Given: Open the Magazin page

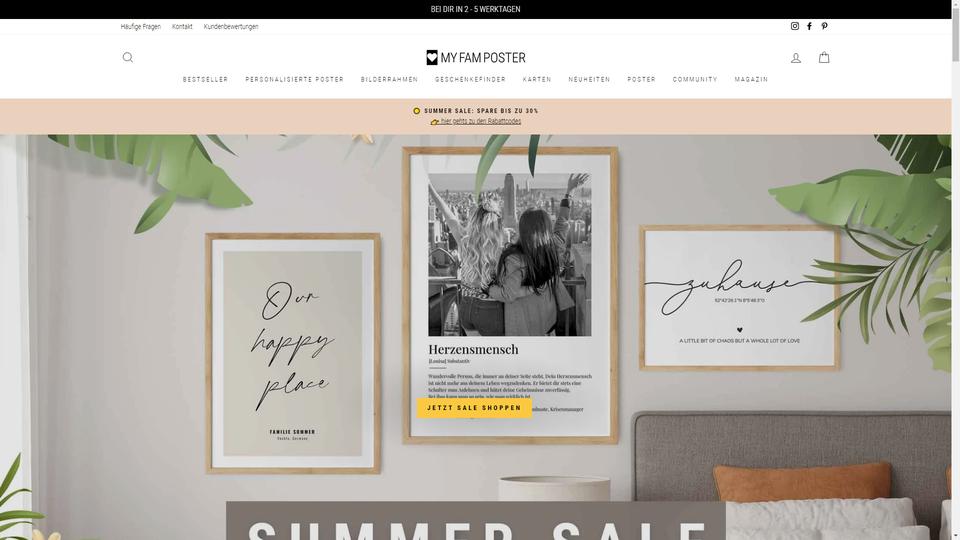Looking at the screenshot, I should (751, 80).
